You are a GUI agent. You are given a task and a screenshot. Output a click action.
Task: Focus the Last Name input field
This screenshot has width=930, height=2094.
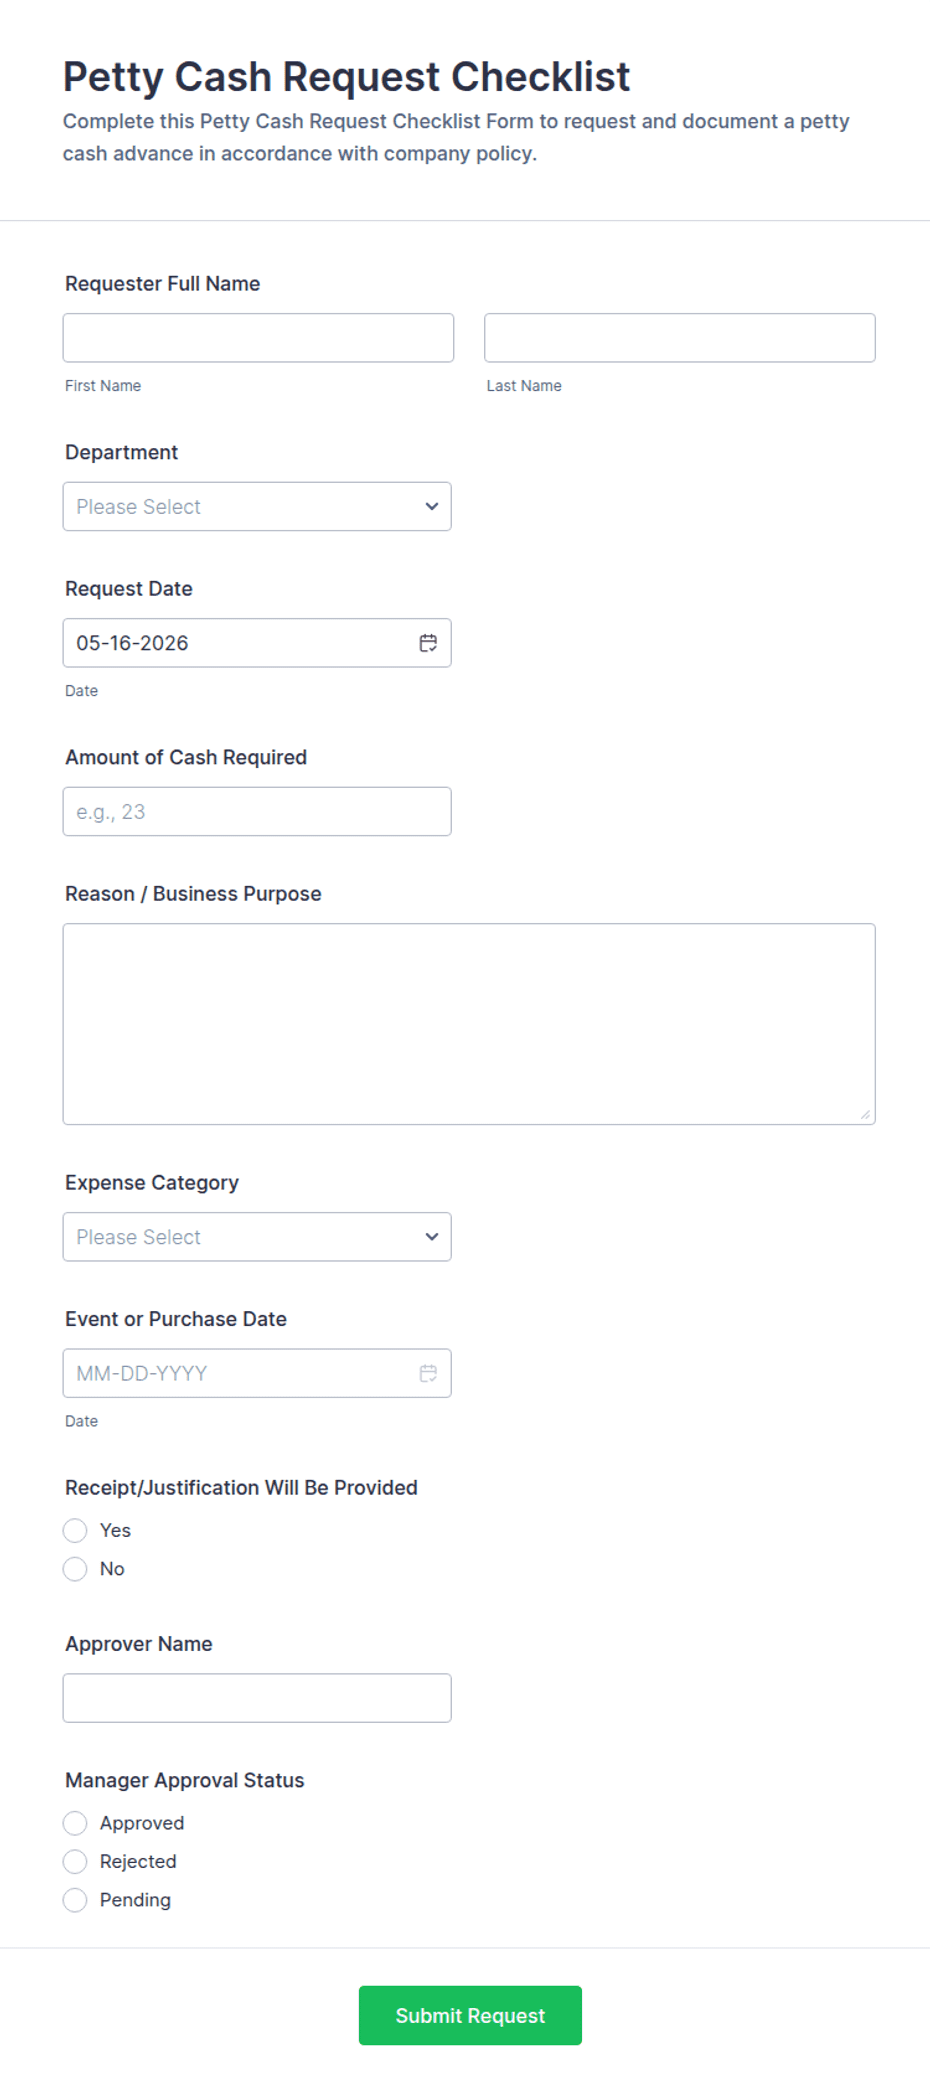click(x=680, y=338)
